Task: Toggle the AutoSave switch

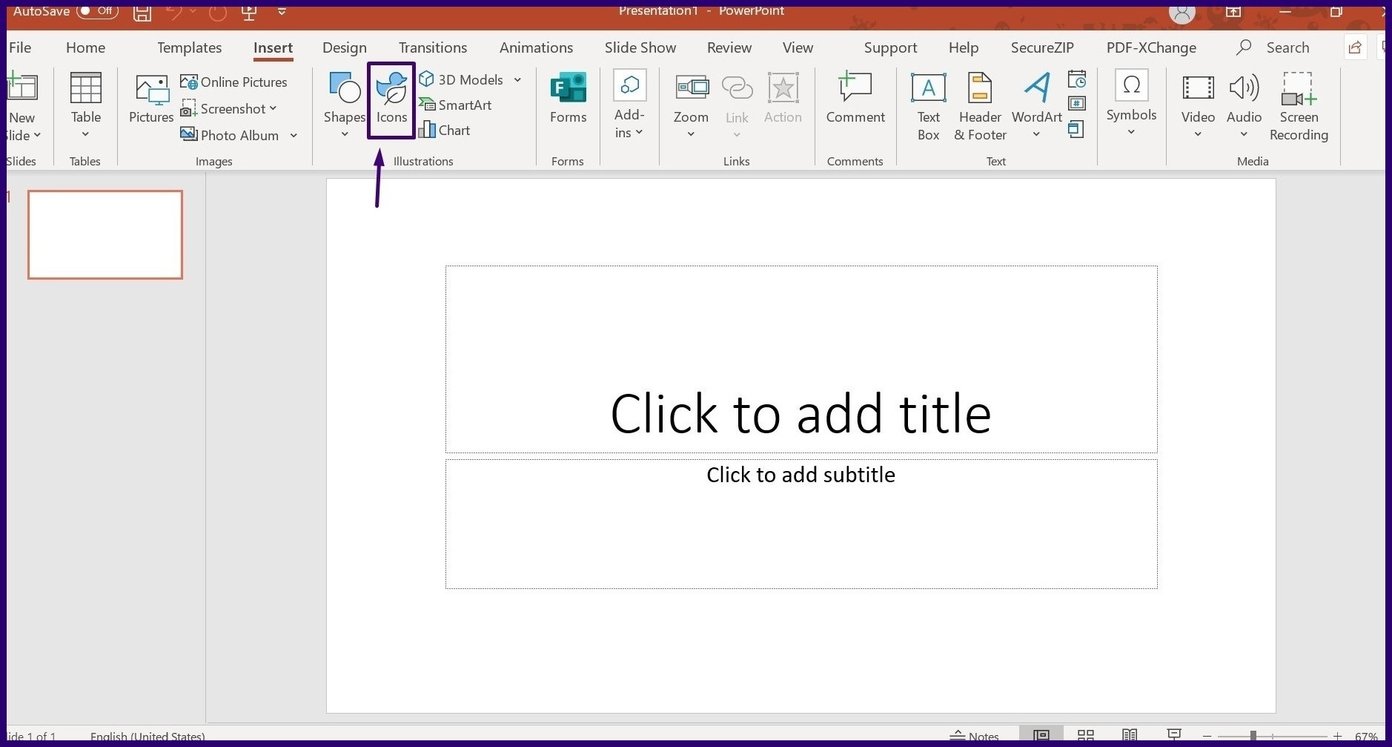Action: pos(97,11)
